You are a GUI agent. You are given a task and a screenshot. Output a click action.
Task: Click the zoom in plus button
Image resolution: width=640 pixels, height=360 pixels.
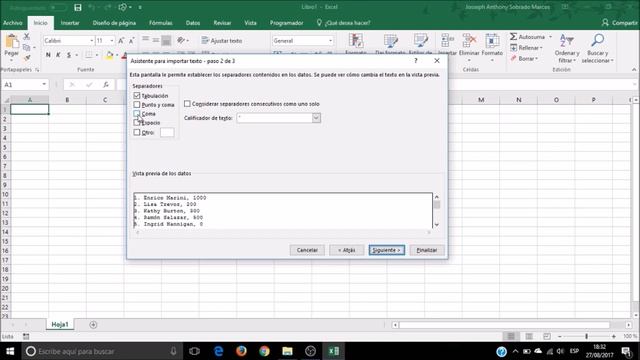(613, 336)
